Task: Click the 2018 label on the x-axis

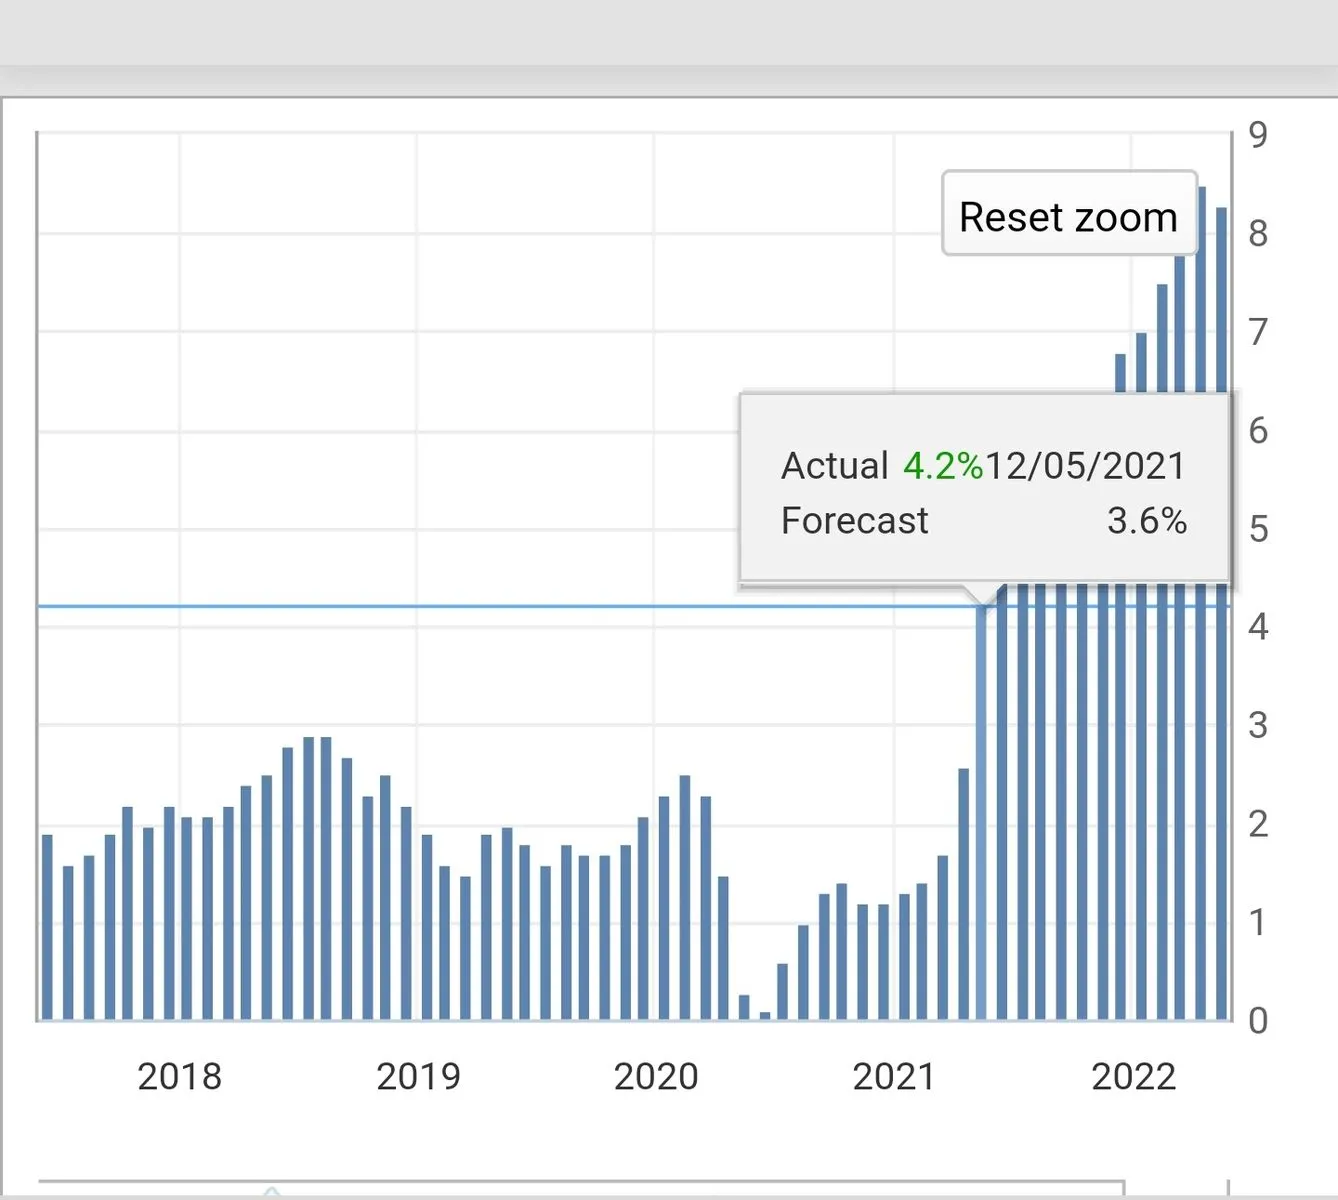Action: coord(179,1077)
